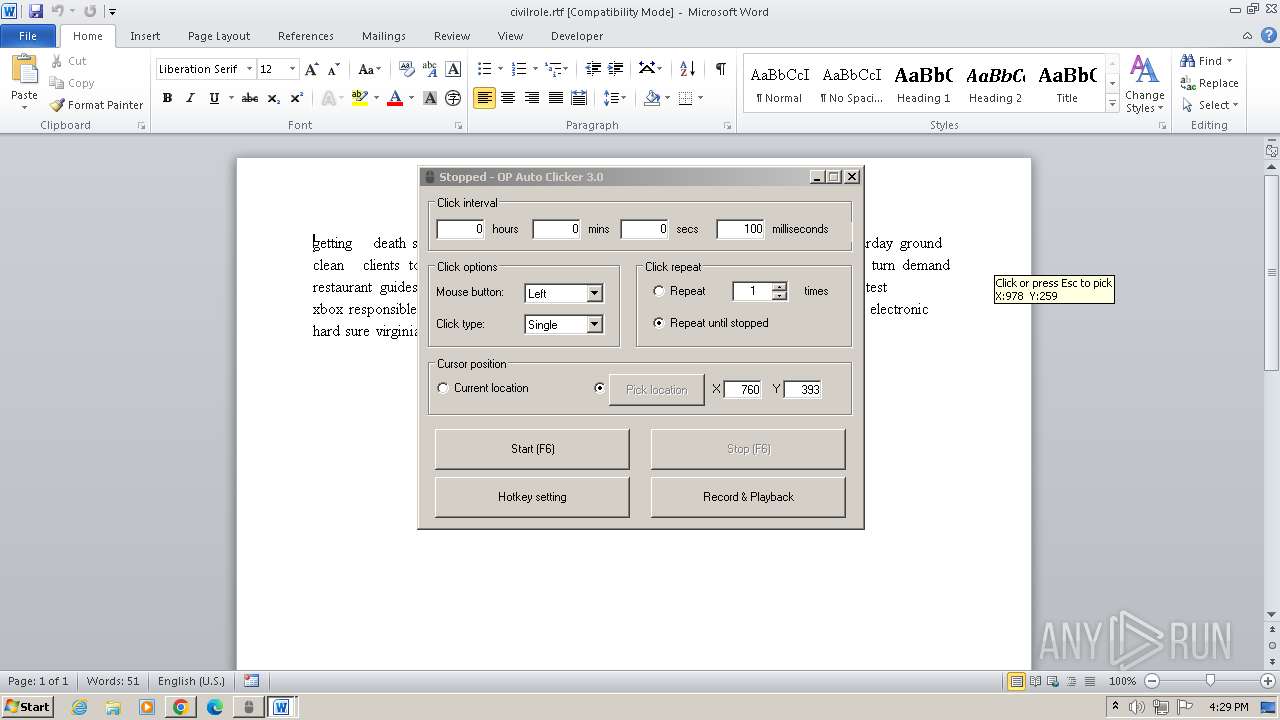The width and height of the screenshot is (1280, 720).
Task: Click the secs interval field
Action: [645, 229]
